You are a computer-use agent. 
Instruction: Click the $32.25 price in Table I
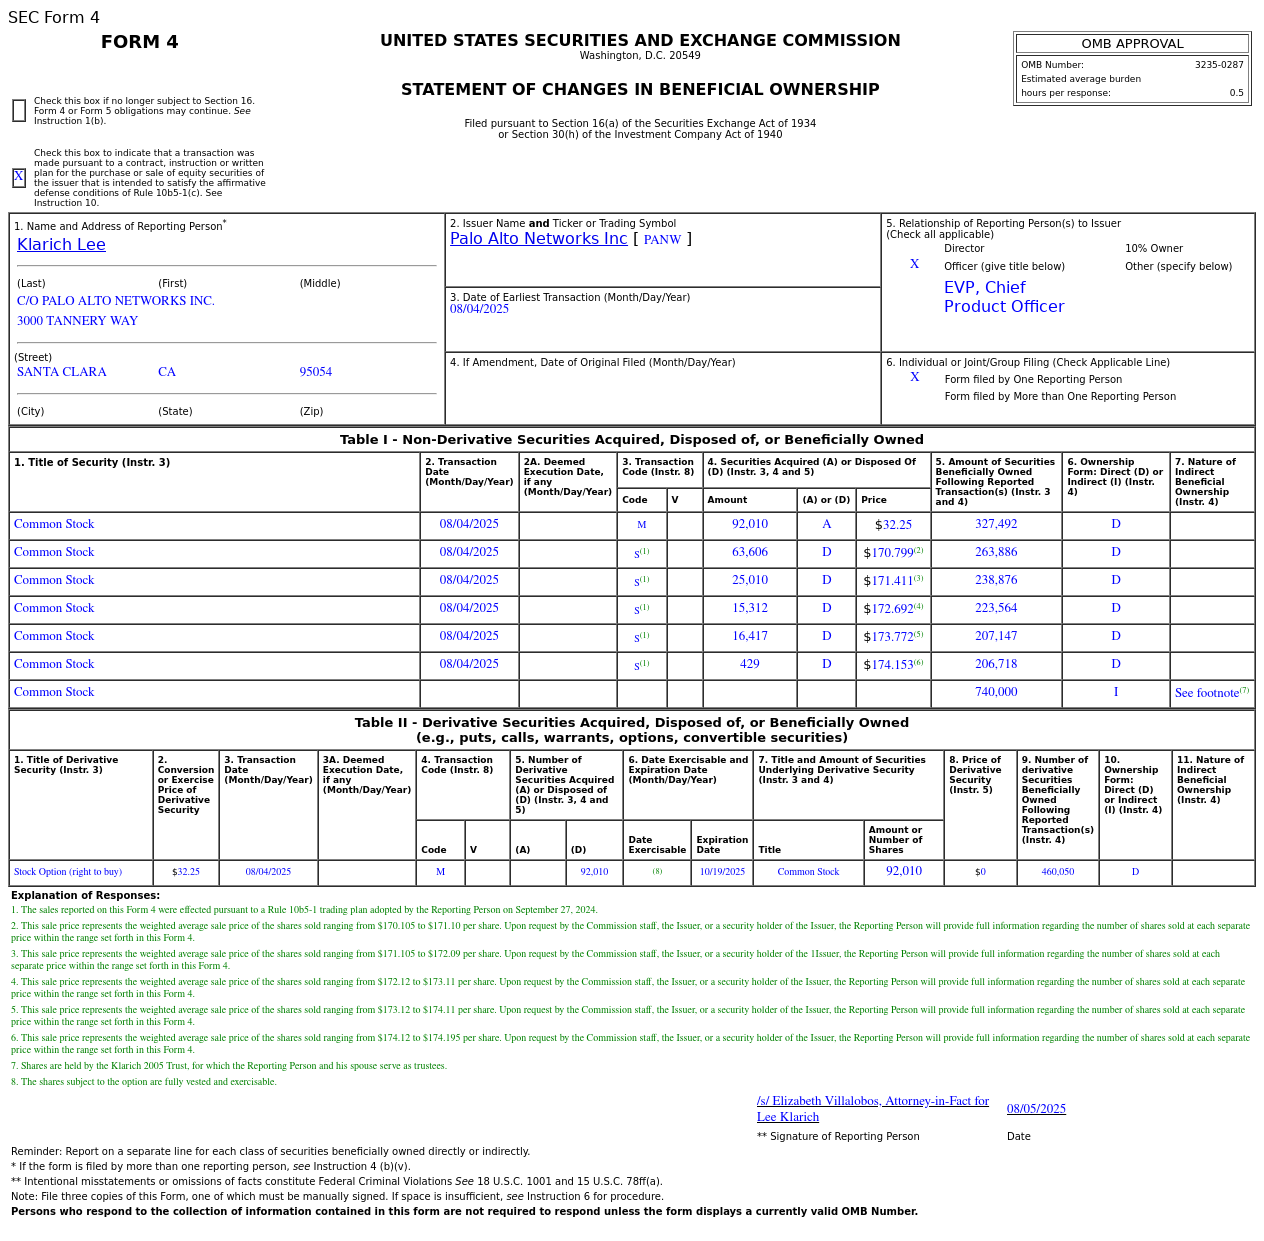point(893,524)
